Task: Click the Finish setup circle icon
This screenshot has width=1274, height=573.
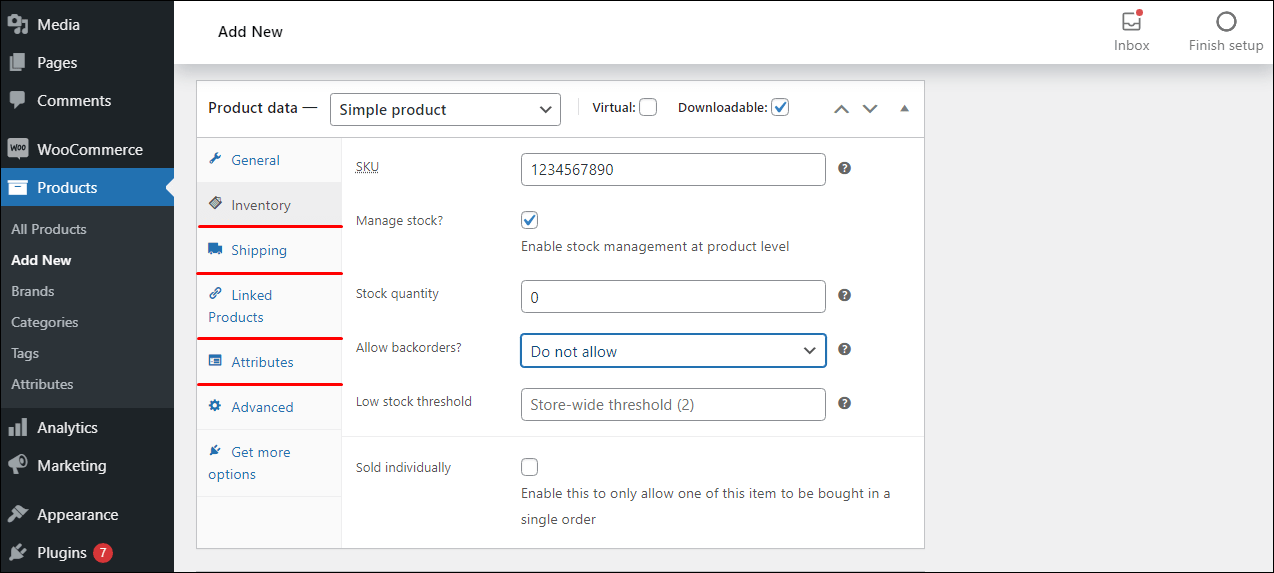Action: point(1225,22)
